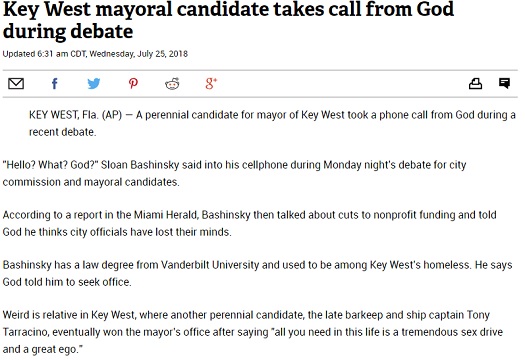Click the 'KEY WEST, Fla. (AP)' dateline text
The width and height of the screenshot is (525, 360).
point(75,115)
